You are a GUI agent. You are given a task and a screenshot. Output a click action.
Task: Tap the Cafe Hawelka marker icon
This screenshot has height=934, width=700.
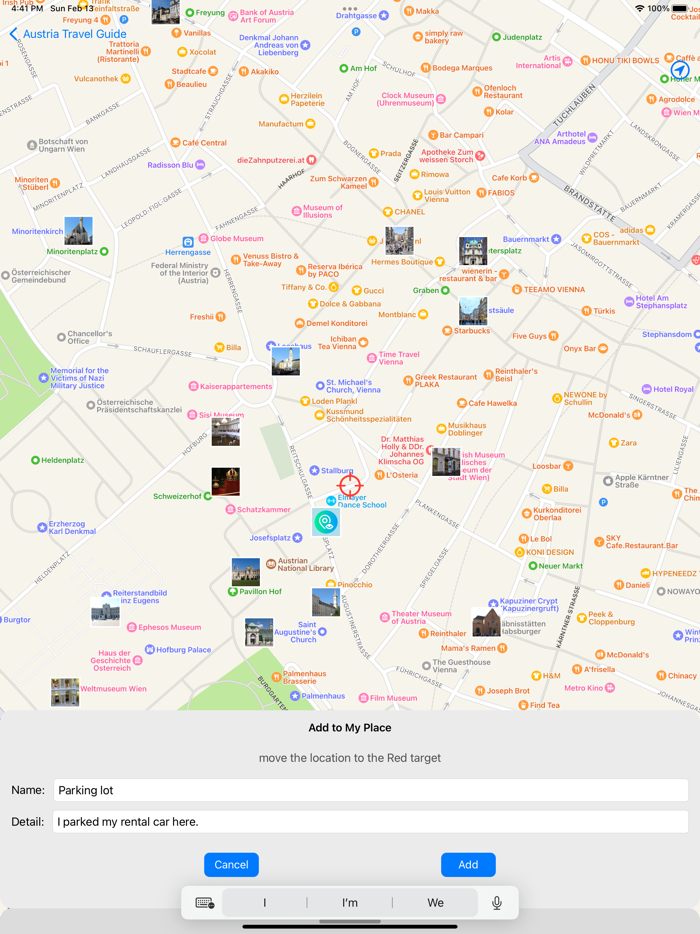462,403
